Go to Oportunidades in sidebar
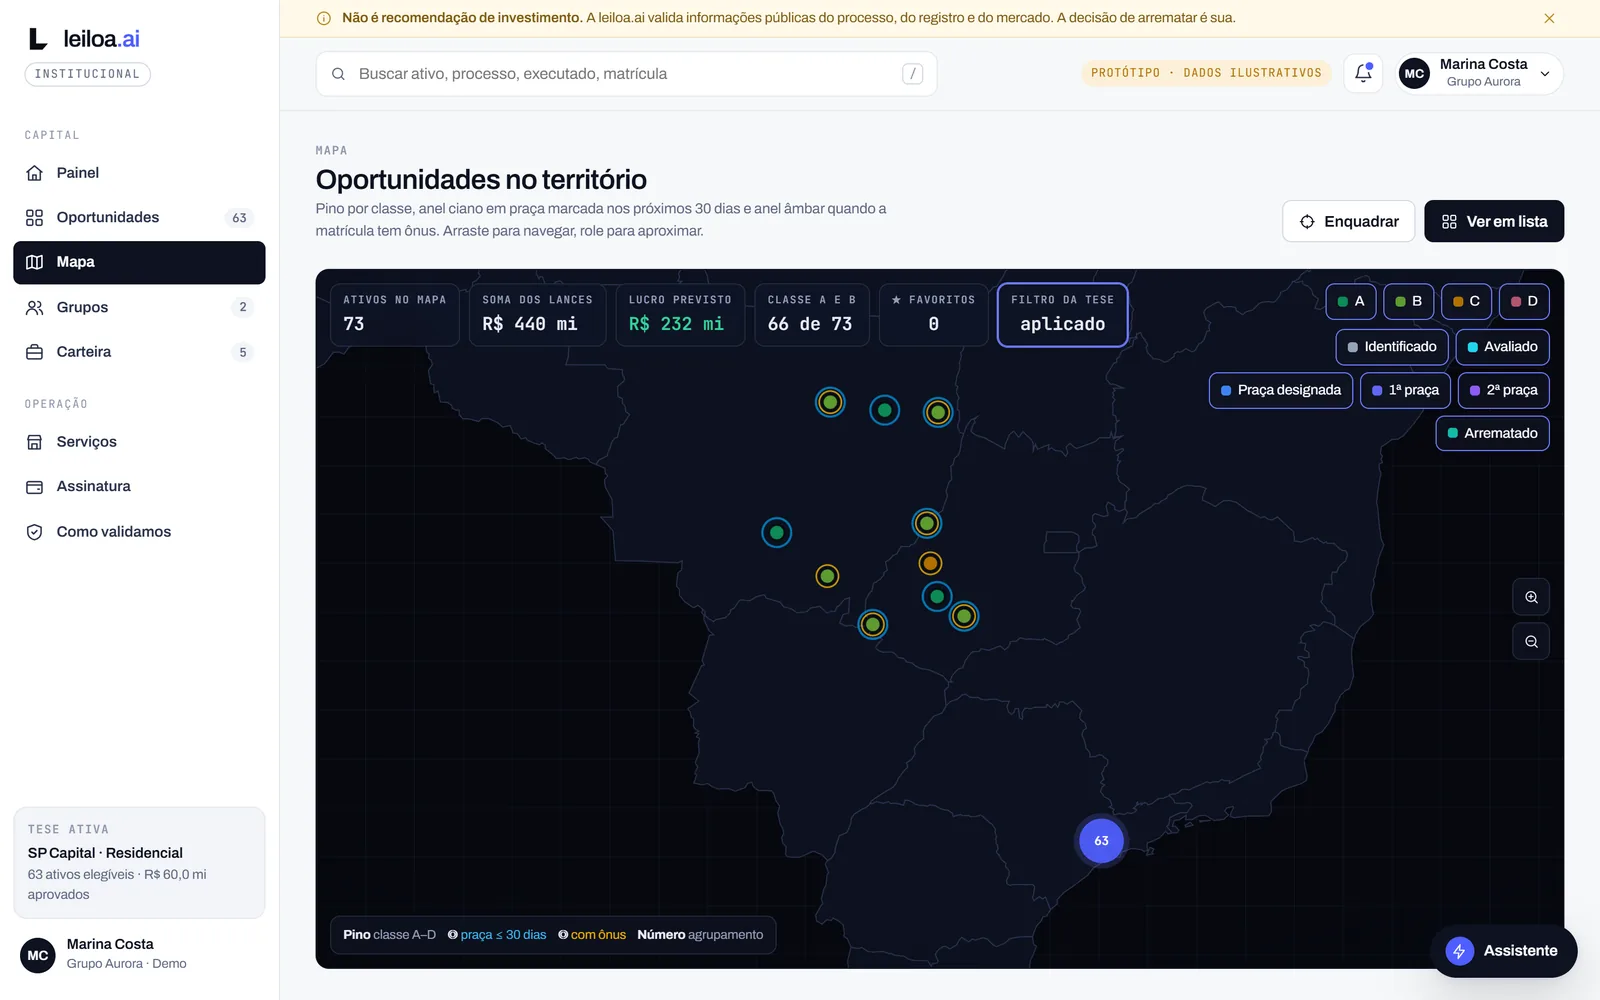 [139, 217]
